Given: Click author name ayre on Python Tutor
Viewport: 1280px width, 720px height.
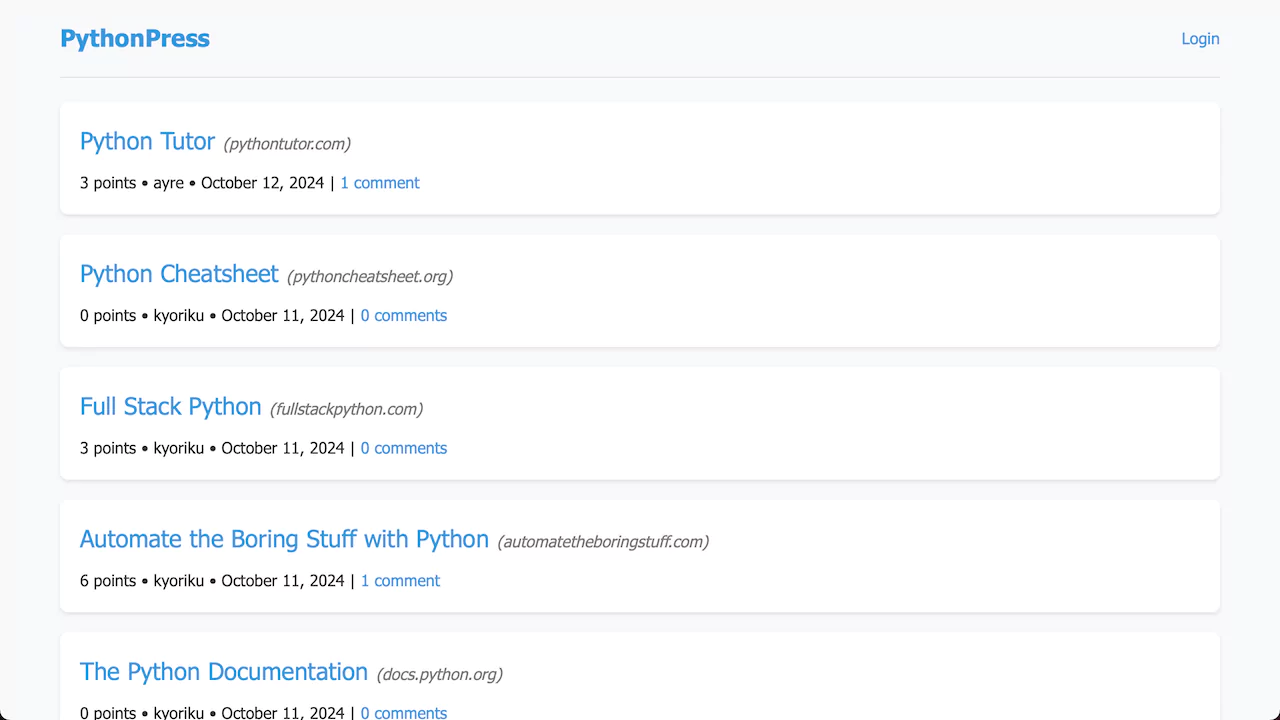Looking at the screenshot, I should coord(168,183).
